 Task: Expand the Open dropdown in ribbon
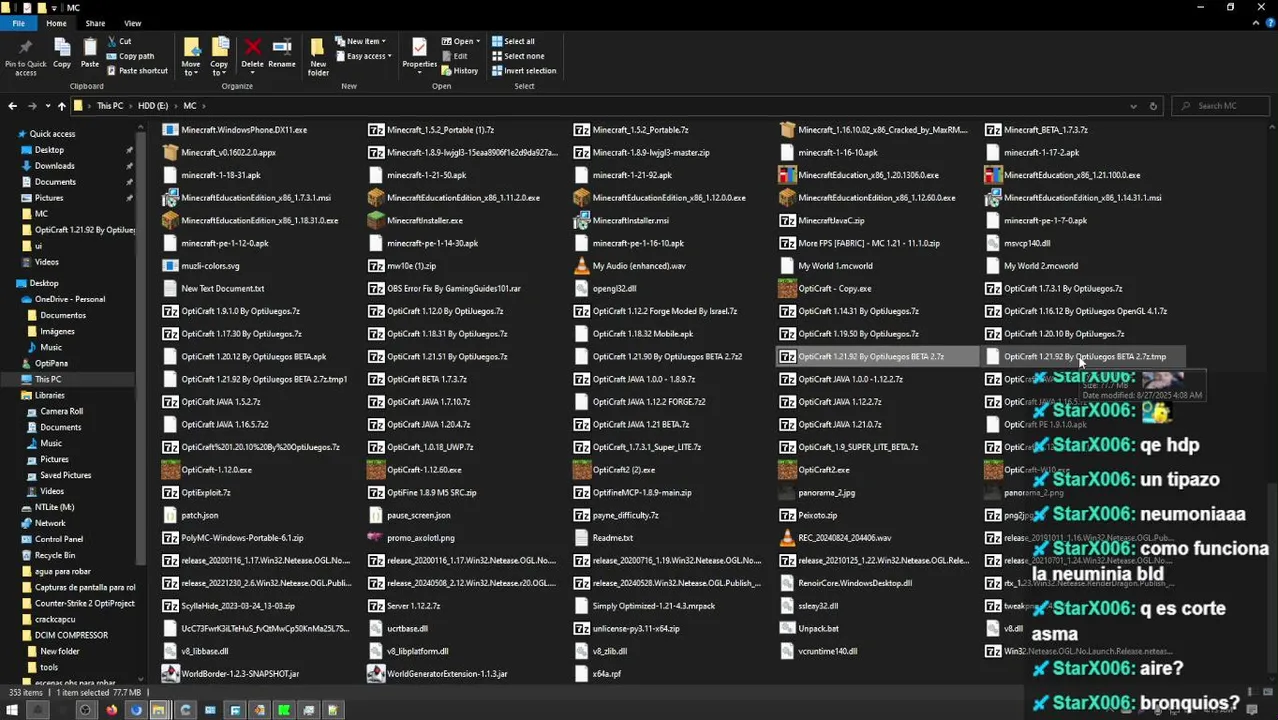[x=461, y=42]
